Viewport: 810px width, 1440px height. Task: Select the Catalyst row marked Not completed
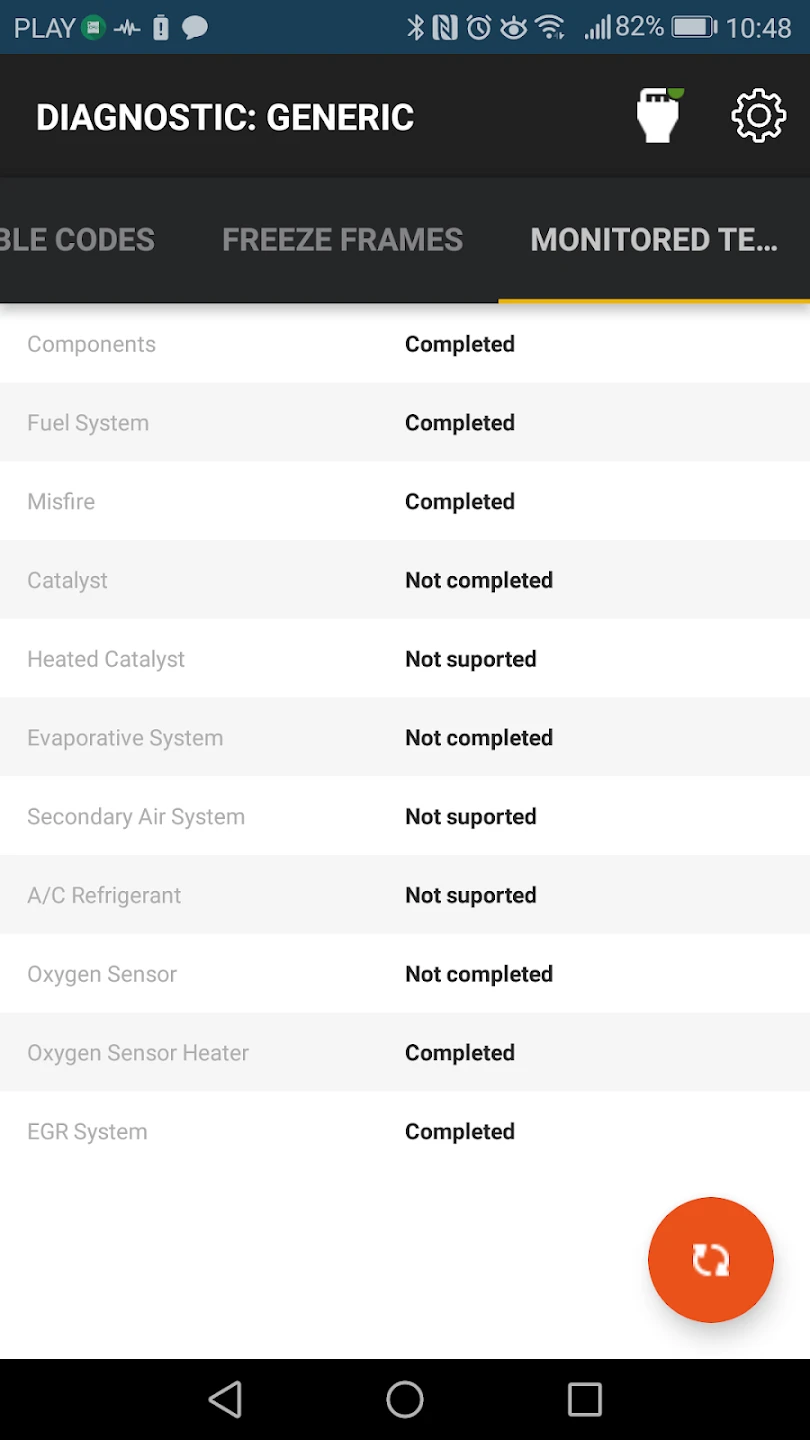point(405,580)
